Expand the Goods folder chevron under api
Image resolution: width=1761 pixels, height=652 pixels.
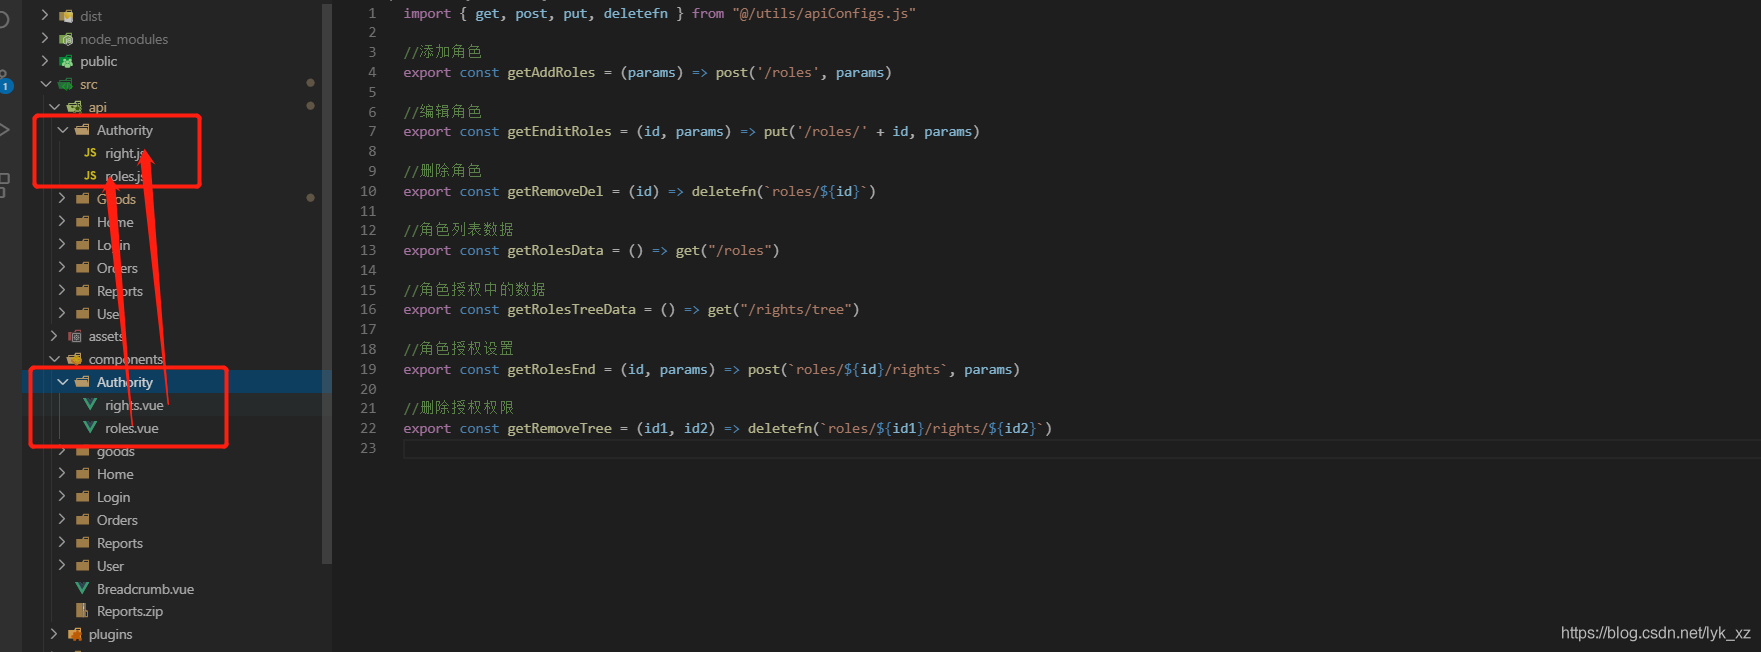pyautogui.click(x=63, y=199)
